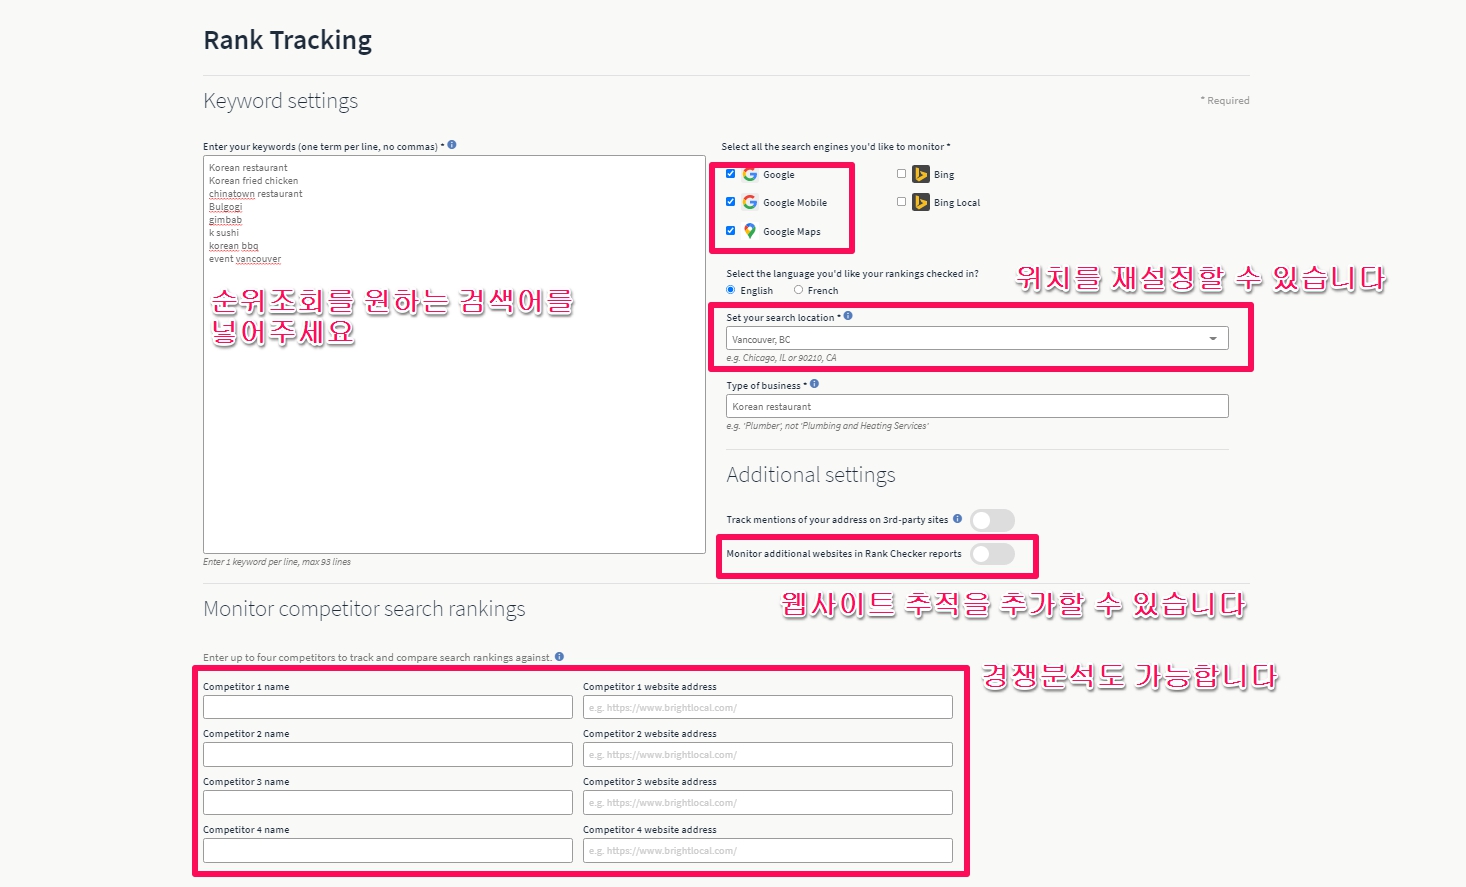1466x887 pixels.
Task: Select English language radio button
Action: click(x=731, y=290)
